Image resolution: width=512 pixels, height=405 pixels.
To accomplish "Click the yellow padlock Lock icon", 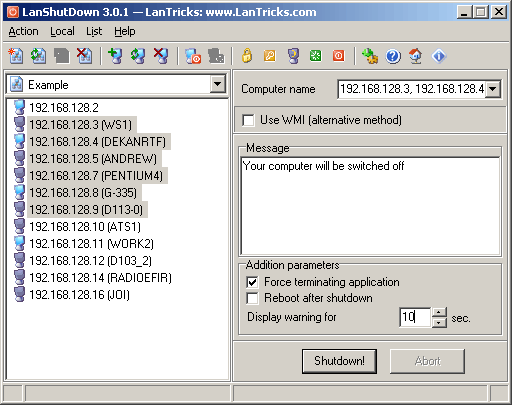I will tap(247, 56).
